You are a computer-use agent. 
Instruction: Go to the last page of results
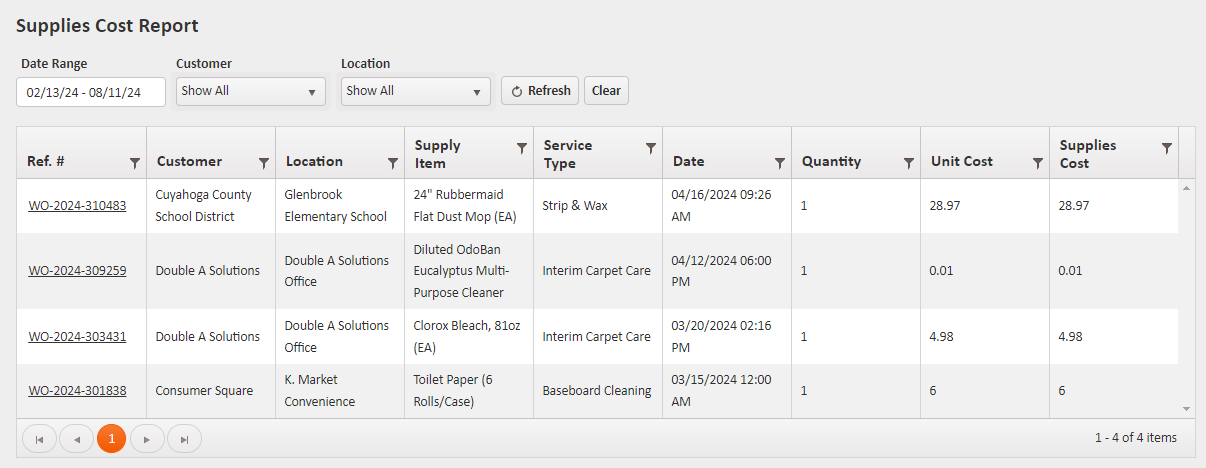click(x=185, y=439)
